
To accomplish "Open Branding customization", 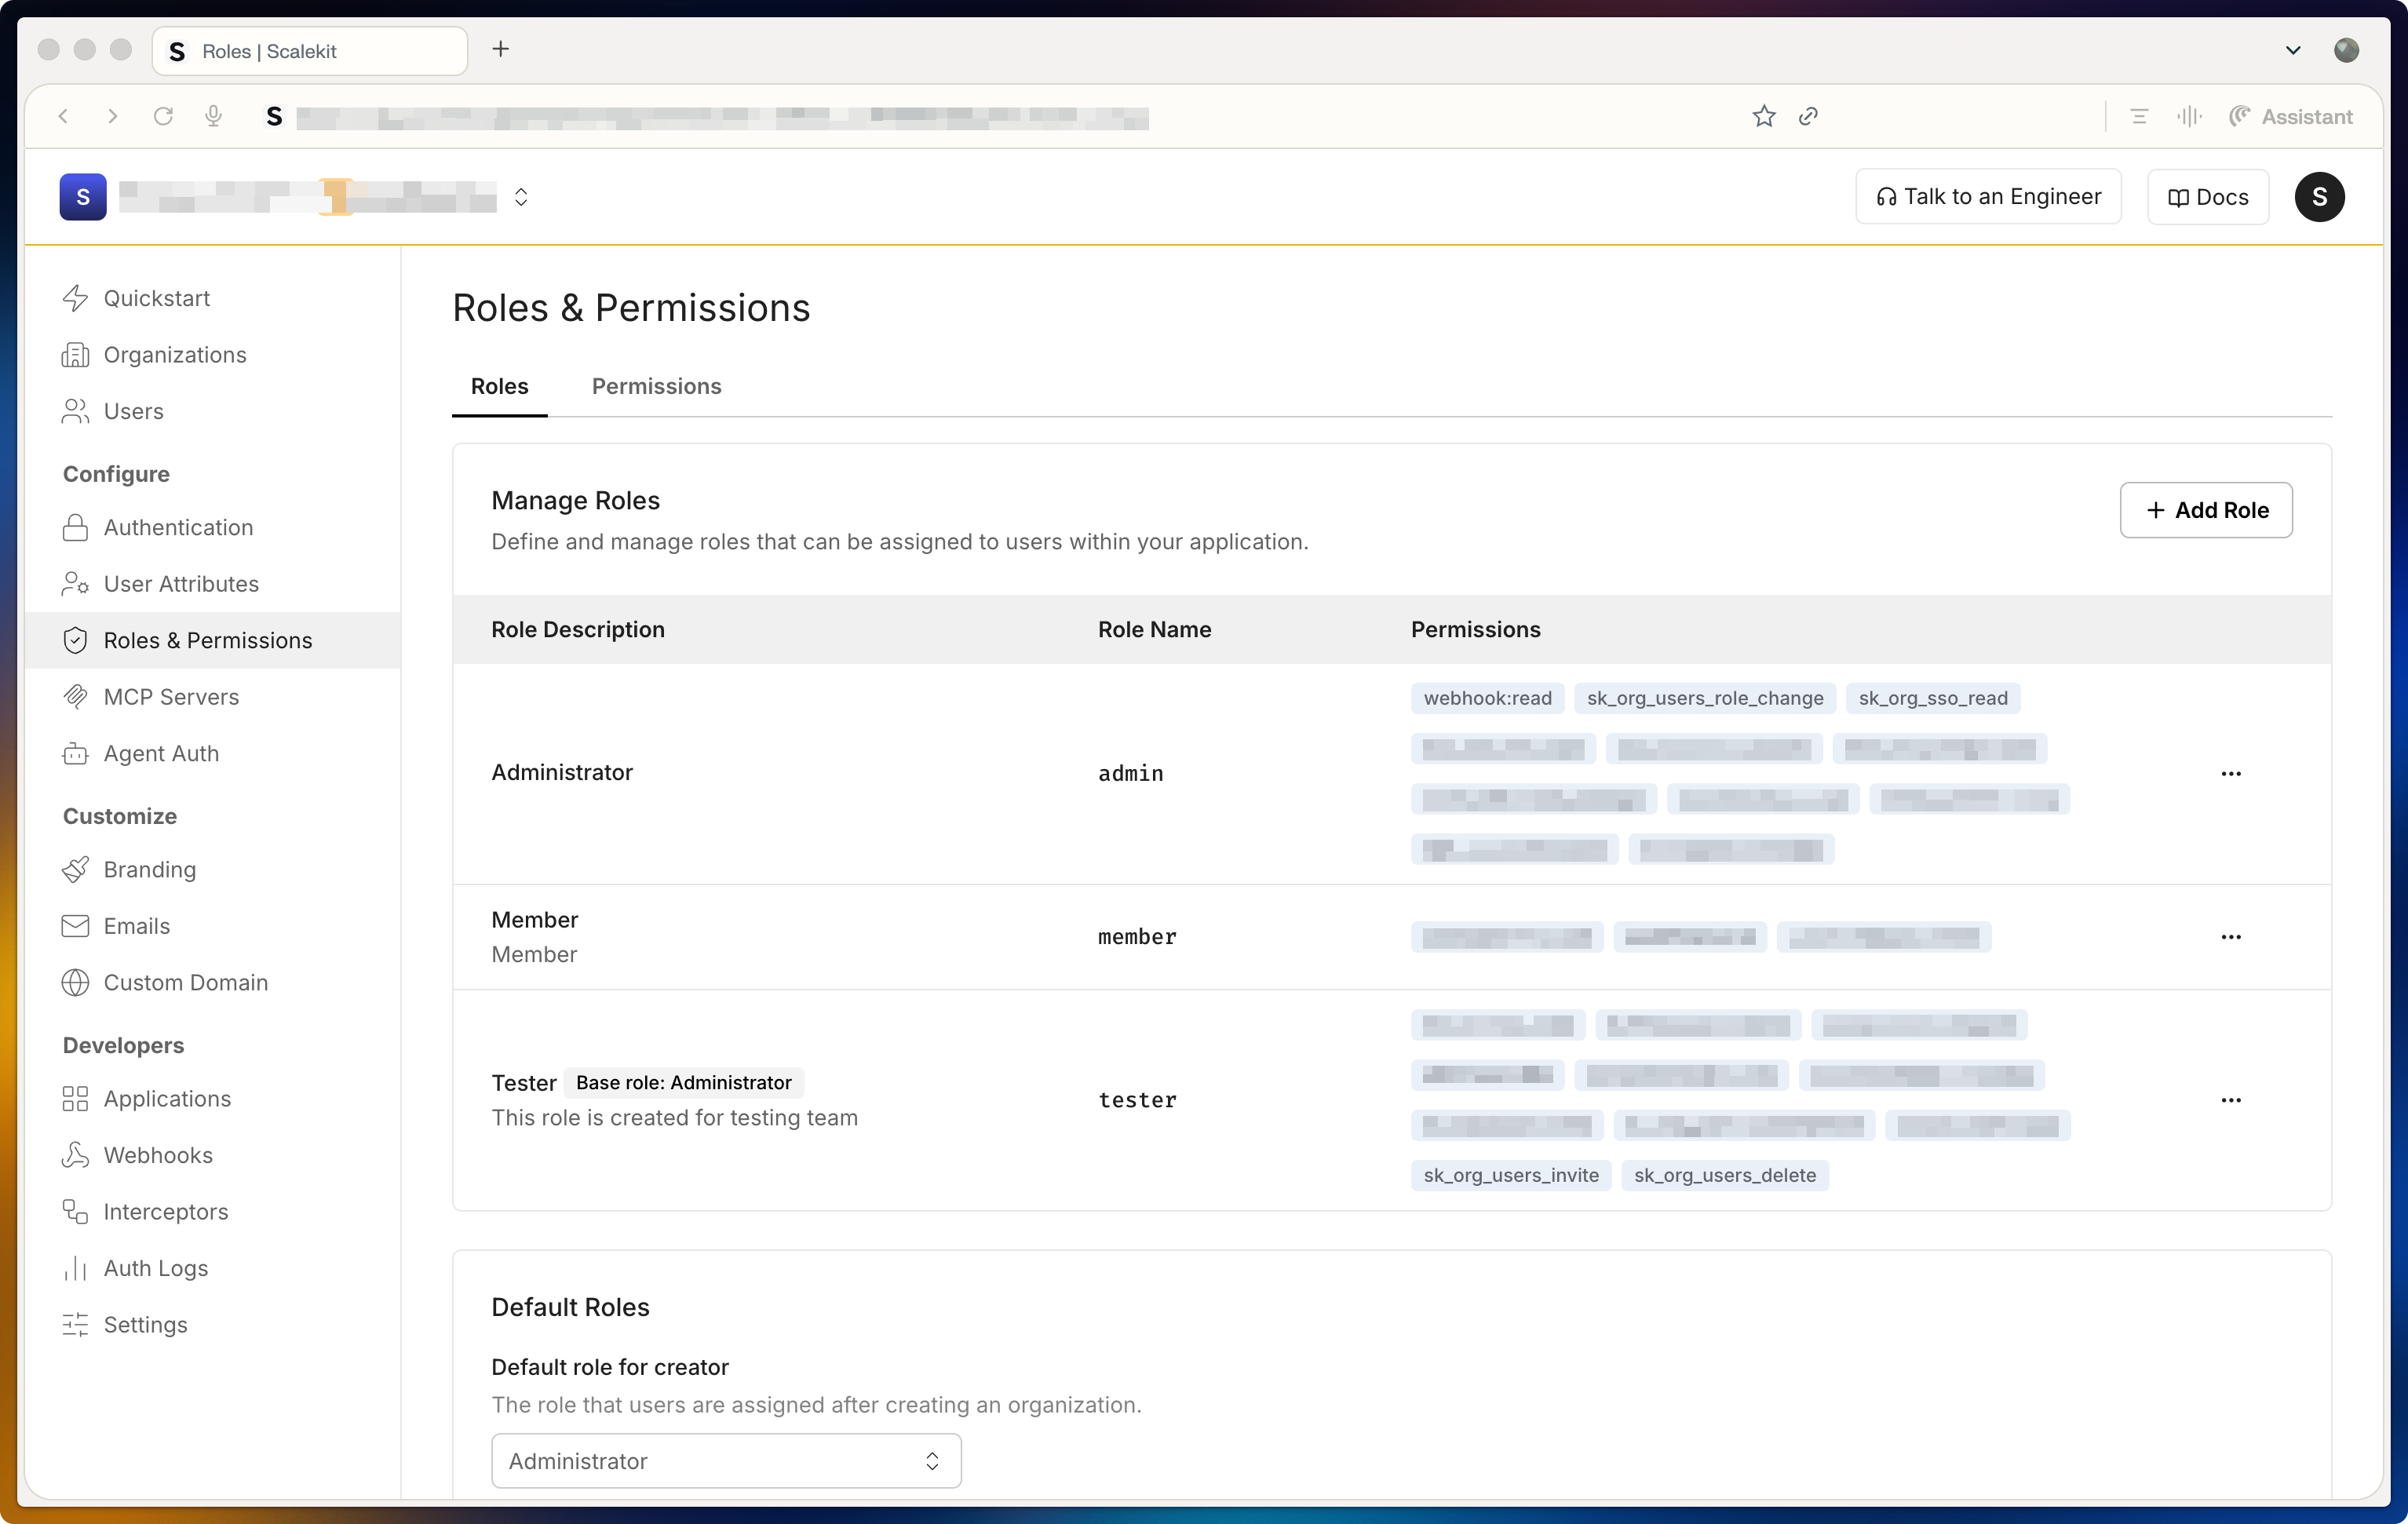I will click(150, 869).
